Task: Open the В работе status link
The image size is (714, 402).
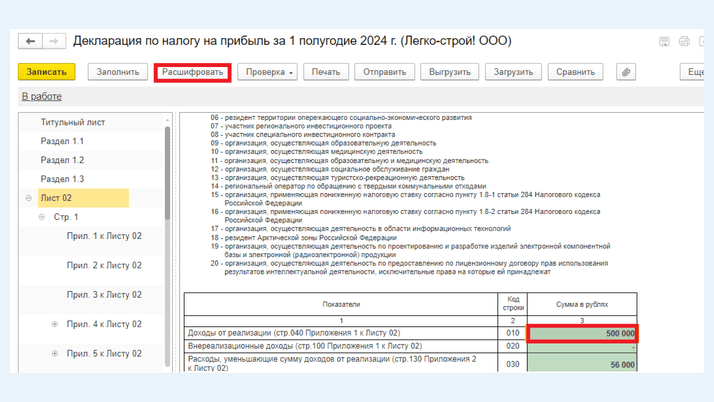Action: point(41,97)
